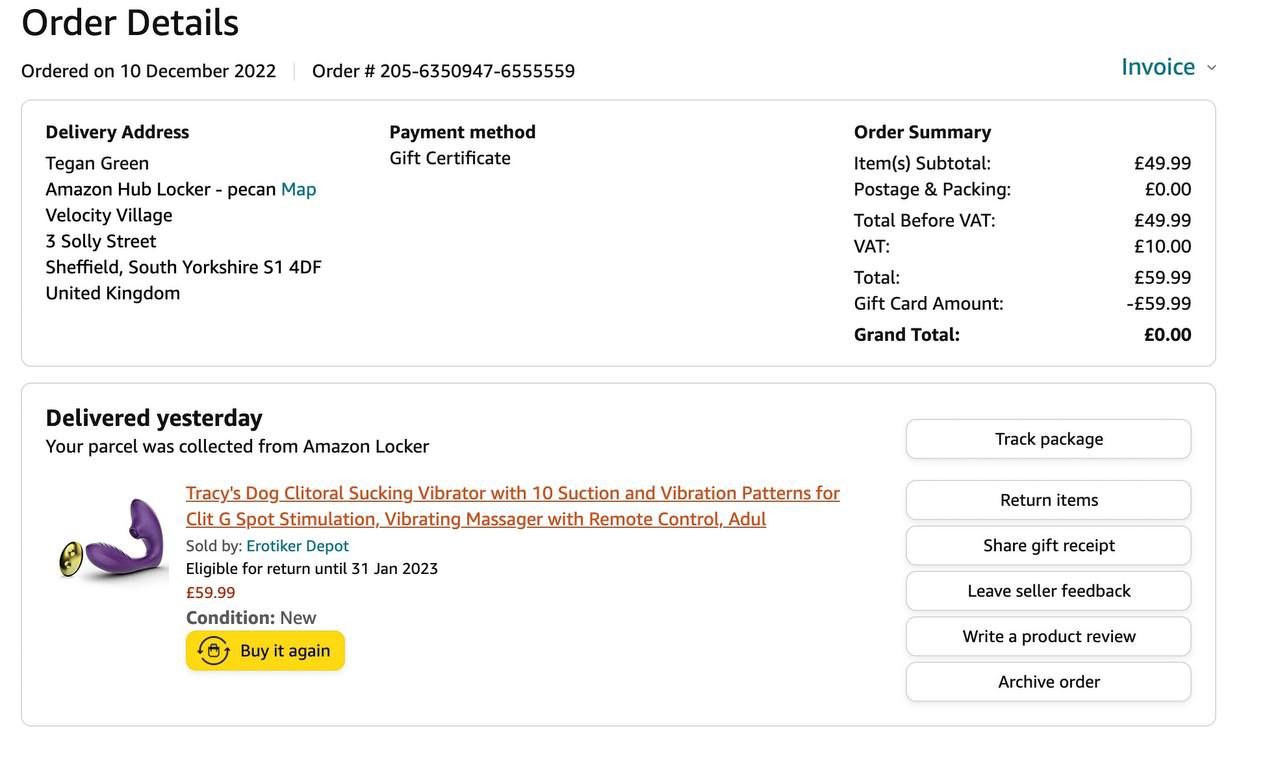The height and width of the screenshot is (761, 1280).
Task: Click Write a product review
Action: click(x=1048, y=636)
